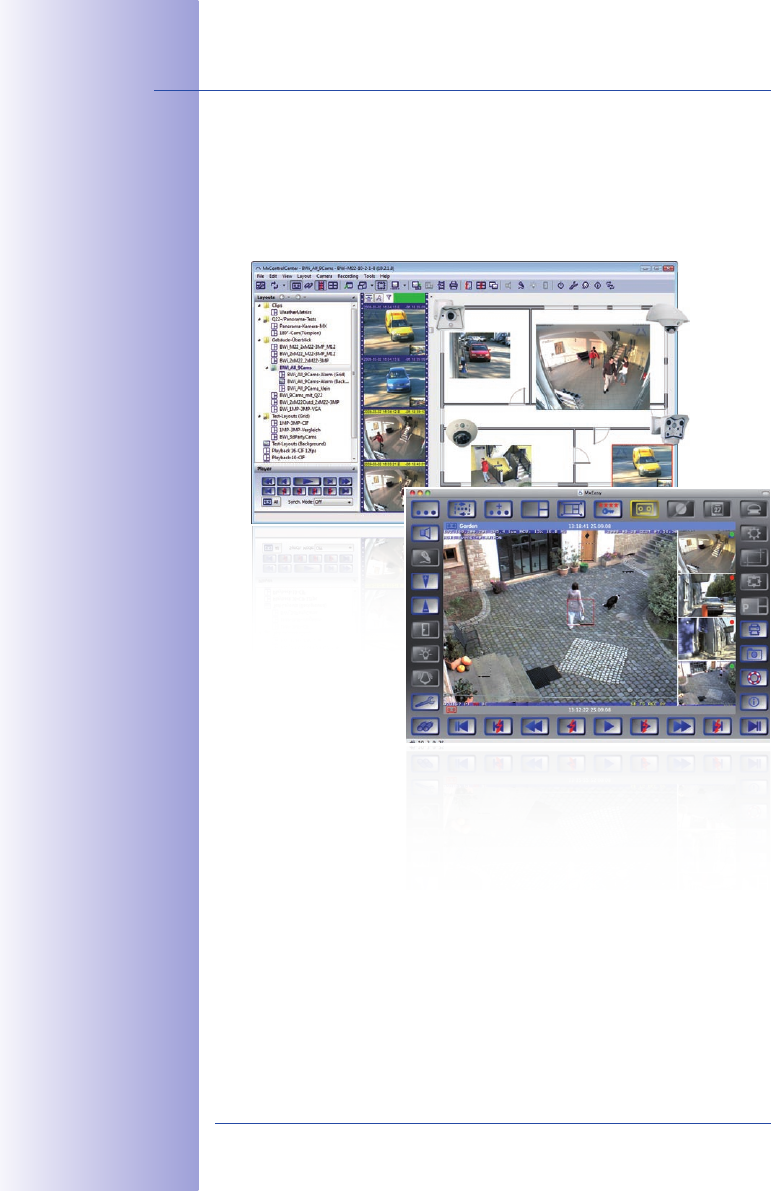Click the binoculars search button in MxEasy
The image size is (776, 1191).
(x=425, y=727)
